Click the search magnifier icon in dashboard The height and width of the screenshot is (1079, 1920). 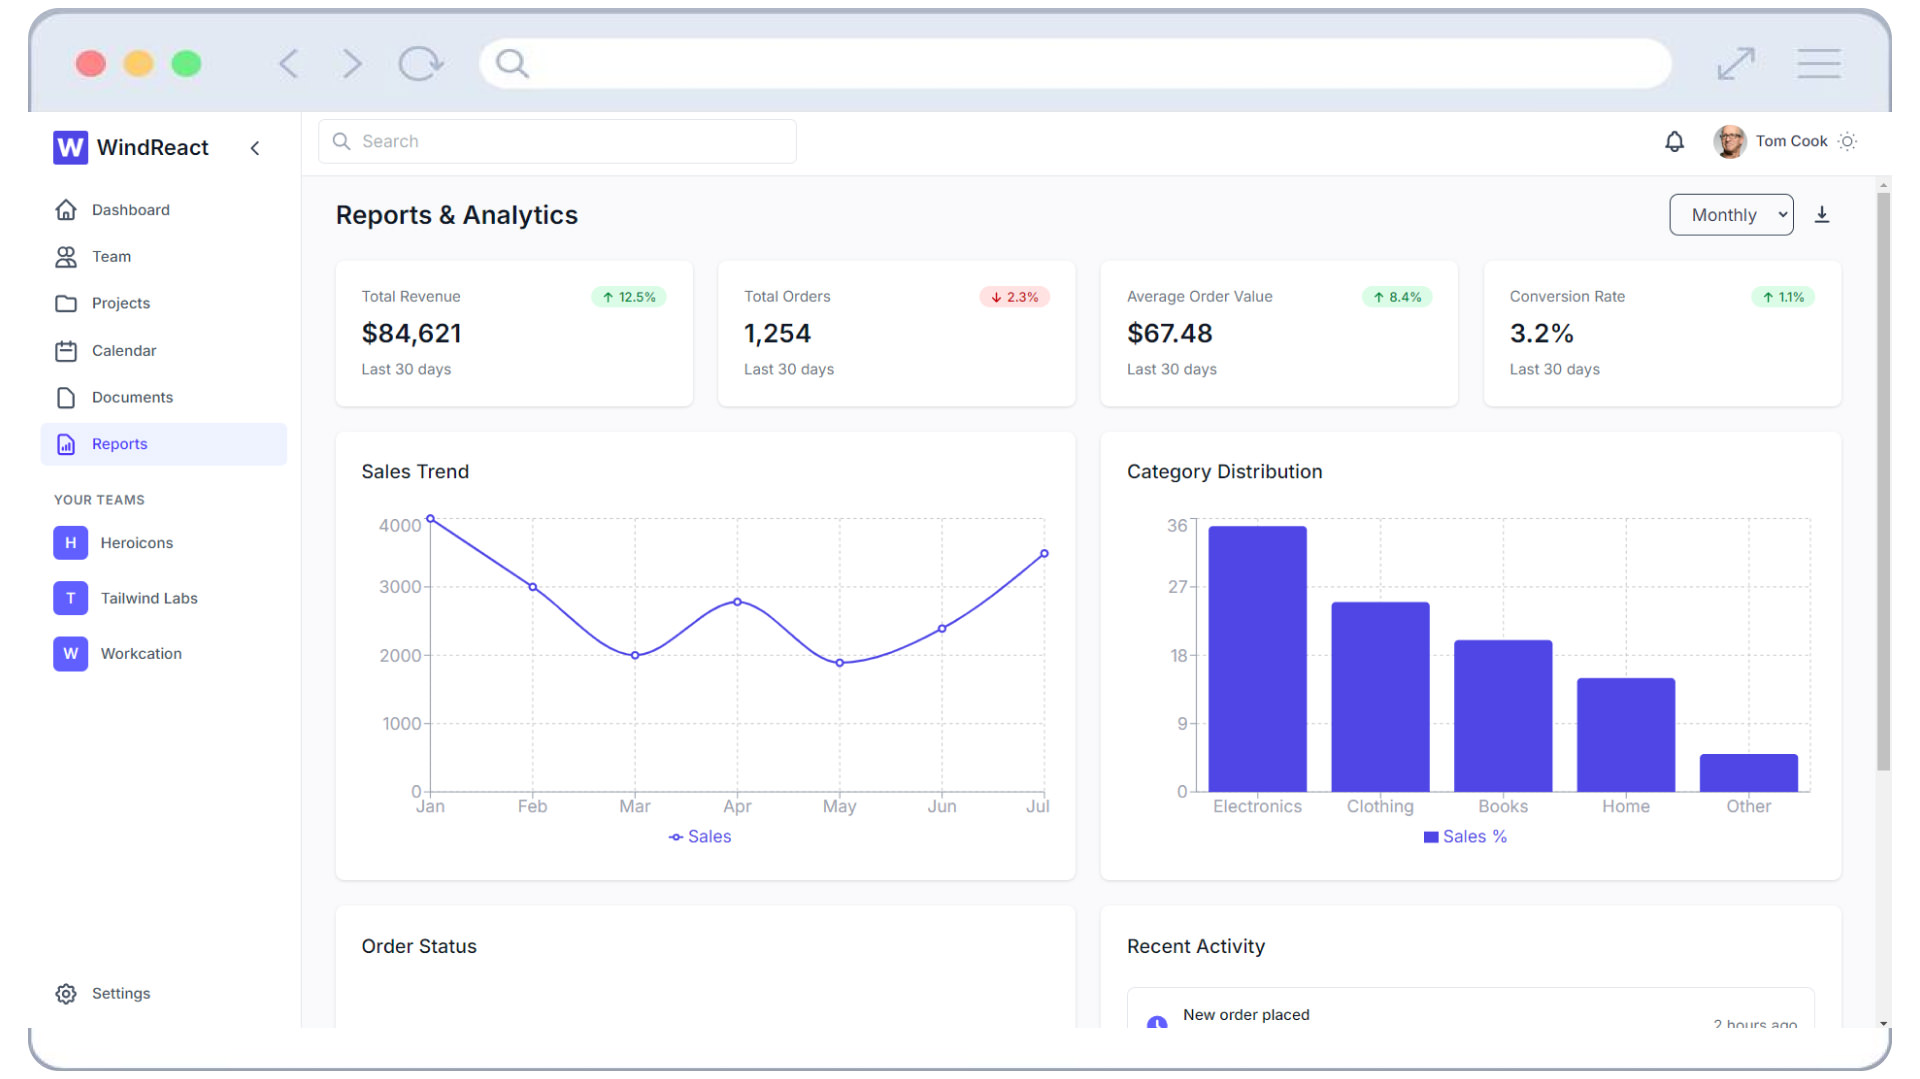[341, 141]
